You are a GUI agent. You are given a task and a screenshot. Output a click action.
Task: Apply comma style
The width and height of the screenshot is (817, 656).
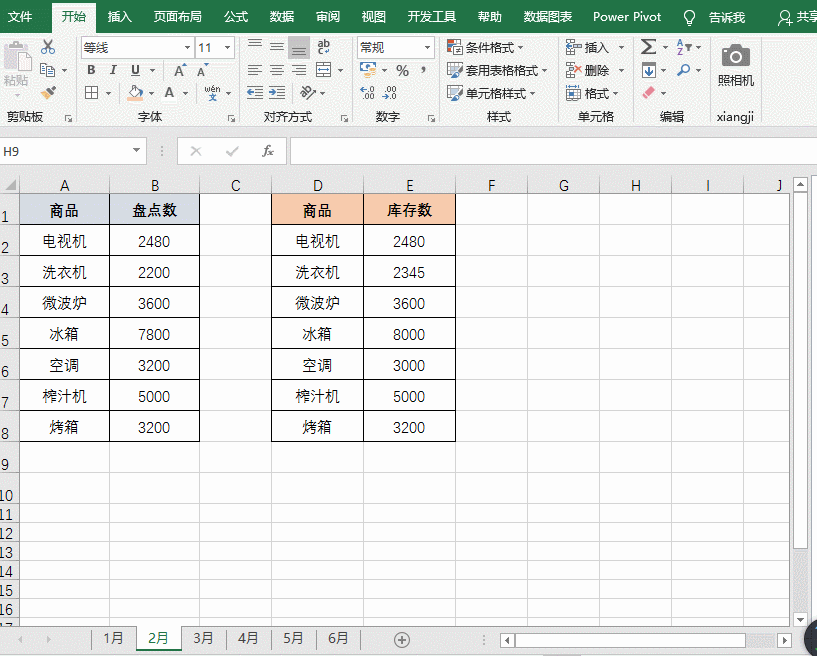point(424,69)
